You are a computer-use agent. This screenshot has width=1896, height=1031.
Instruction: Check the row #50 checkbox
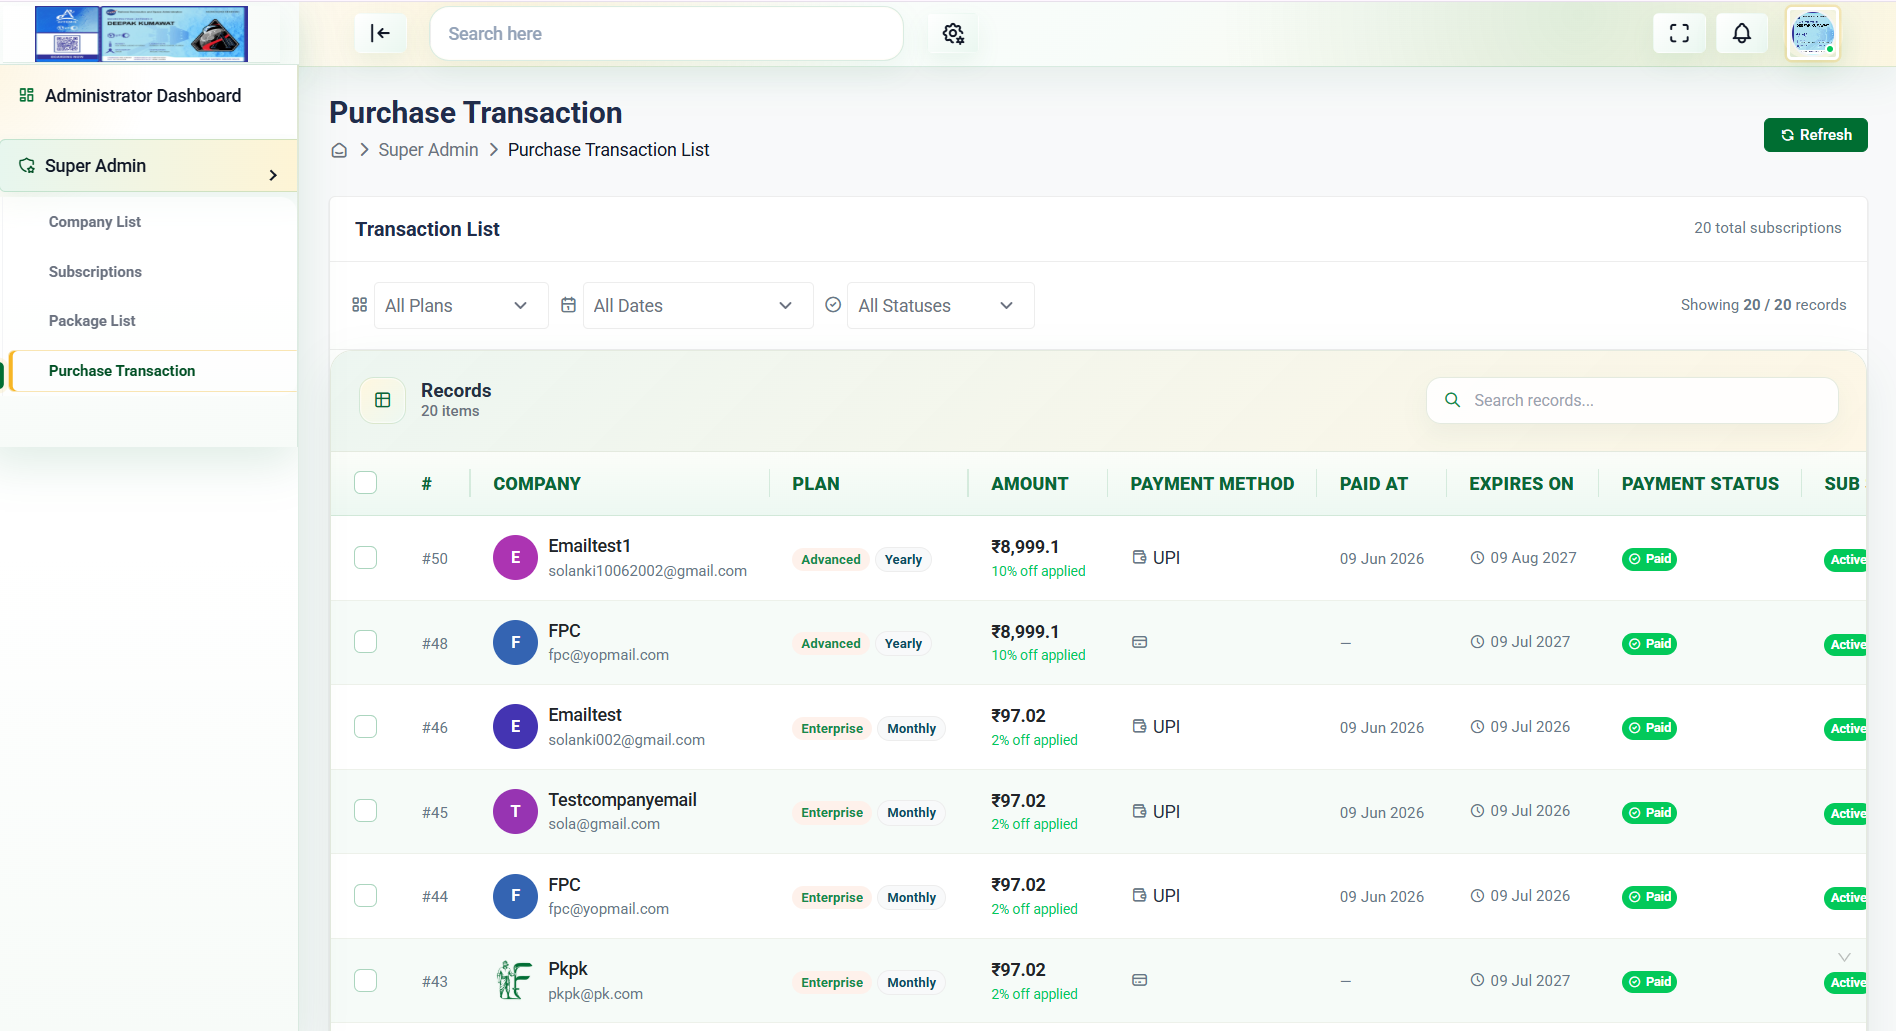coord(366,558)
